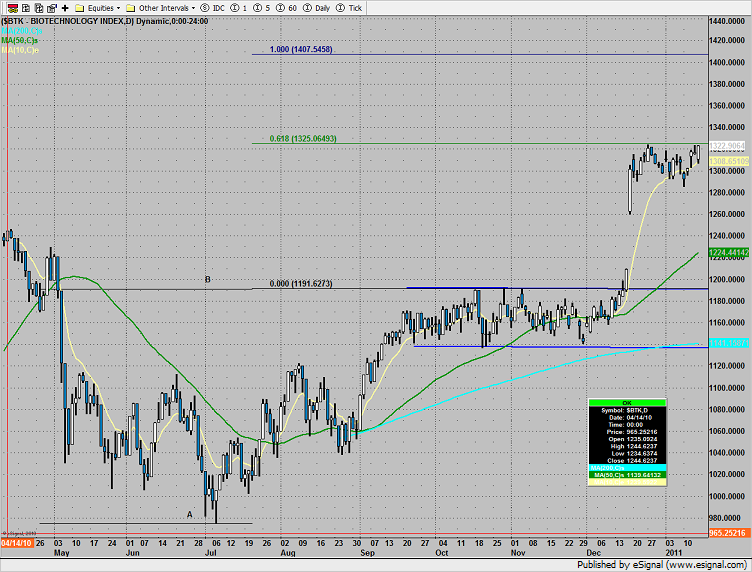Switch to the Tick interval
Screen dimensions: 752x572
(x=349, y=8)
